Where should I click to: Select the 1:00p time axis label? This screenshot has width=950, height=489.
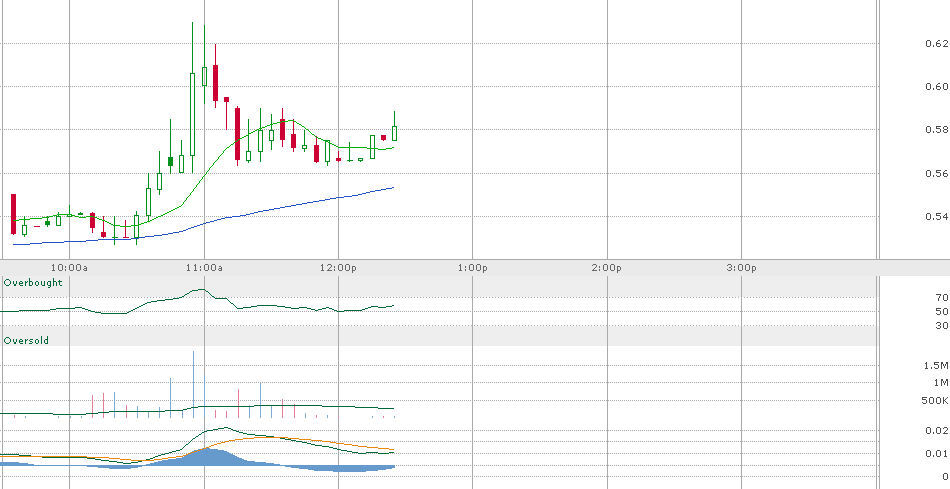473,267
